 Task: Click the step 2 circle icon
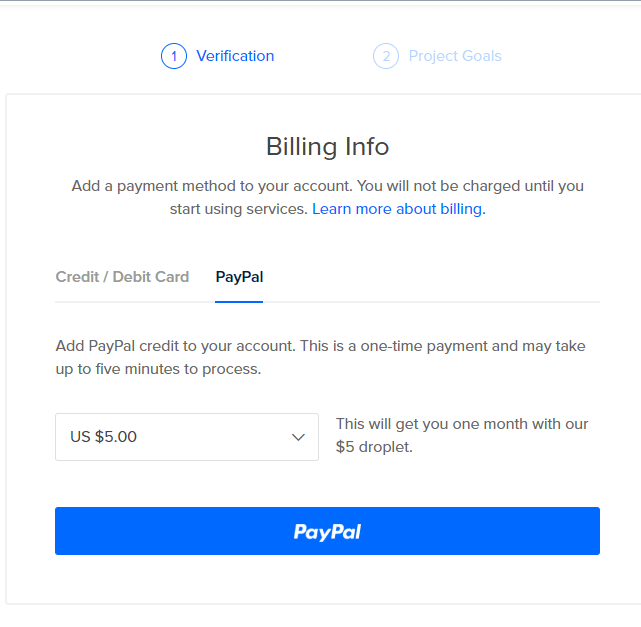(386, 56)
